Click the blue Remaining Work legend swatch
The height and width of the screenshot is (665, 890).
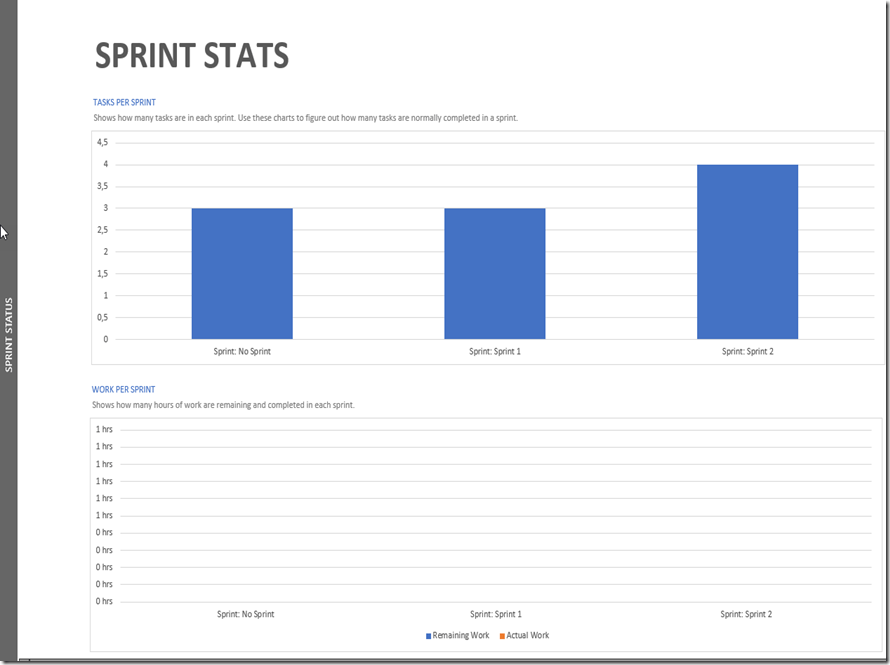point(429,636)
